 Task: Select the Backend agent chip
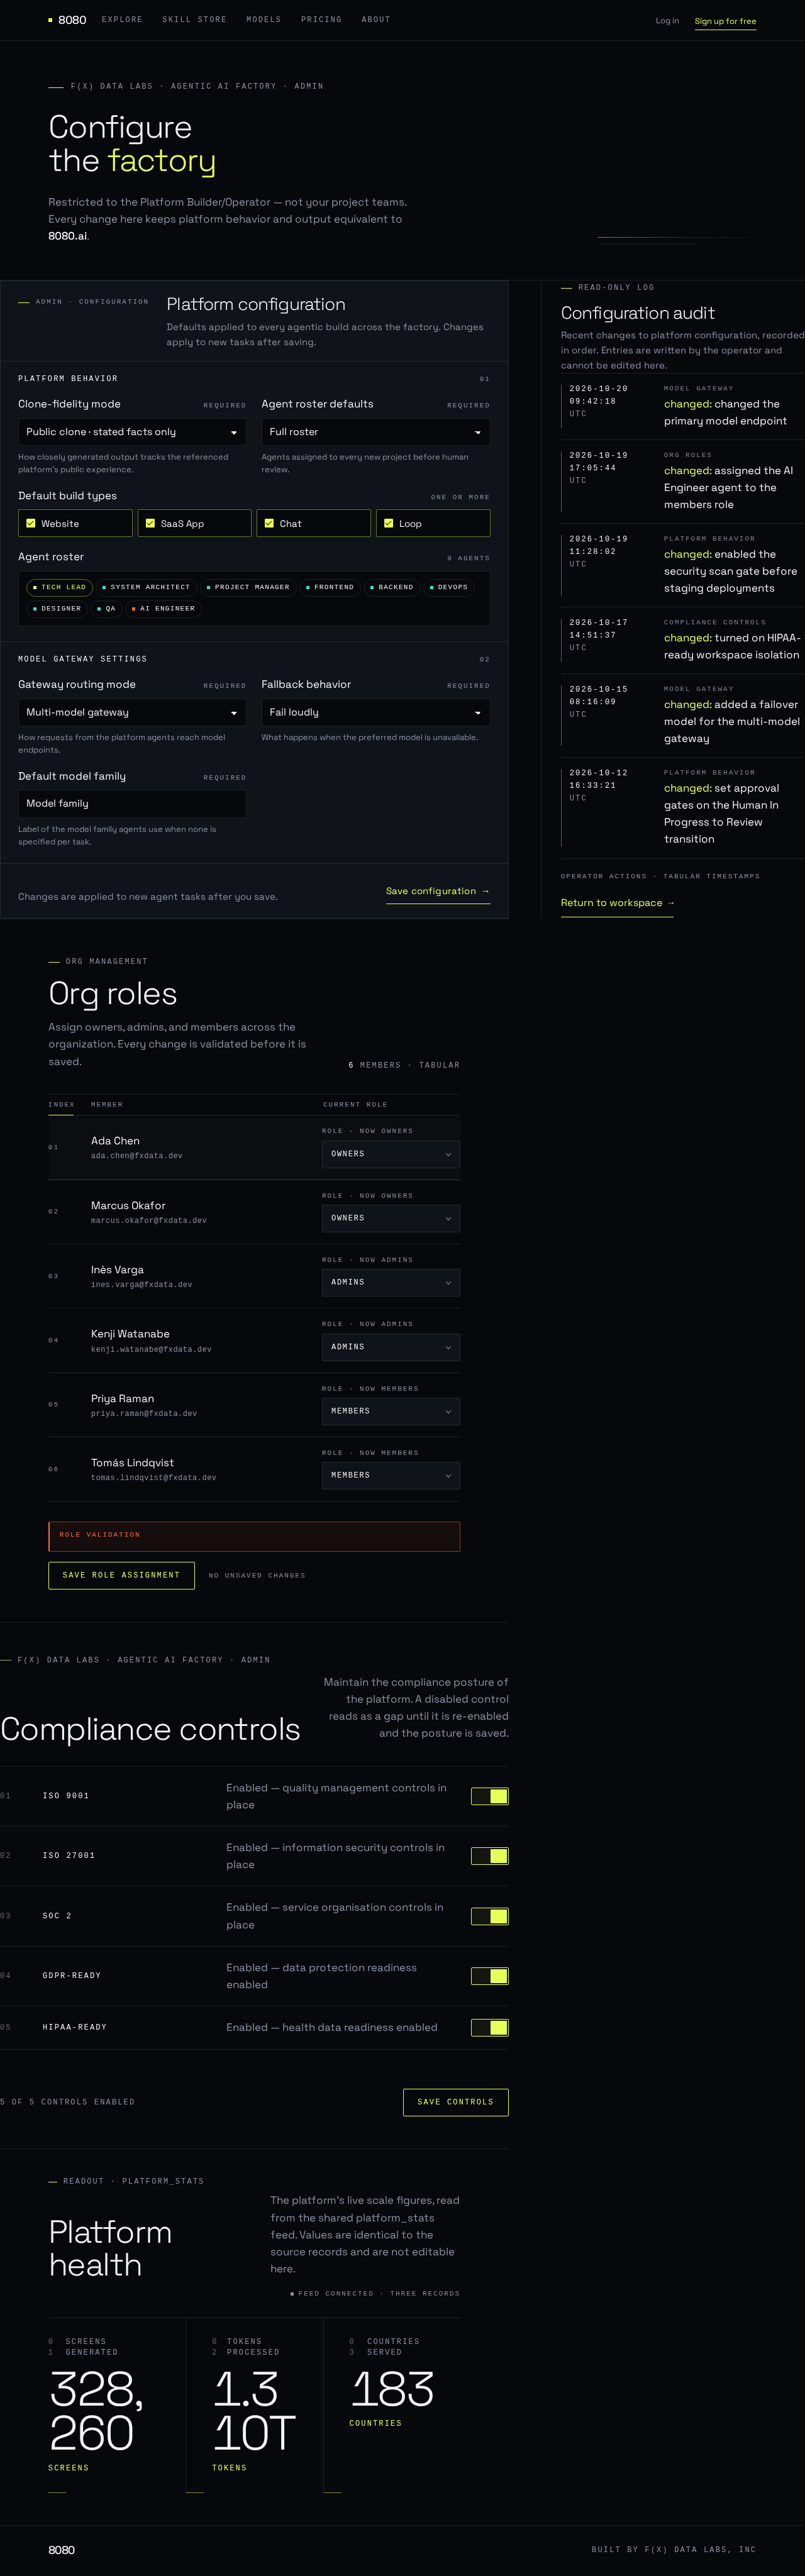[x=392, y=587]
